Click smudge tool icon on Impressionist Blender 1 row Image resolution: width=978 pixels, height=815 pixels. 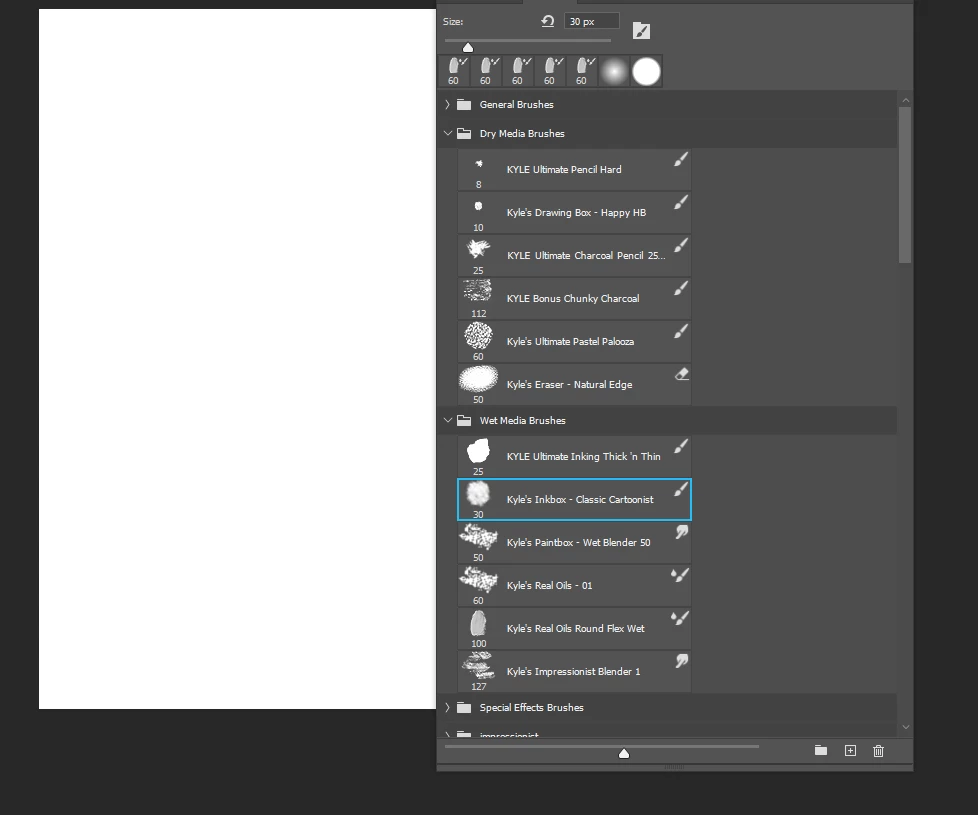[682, 661]
